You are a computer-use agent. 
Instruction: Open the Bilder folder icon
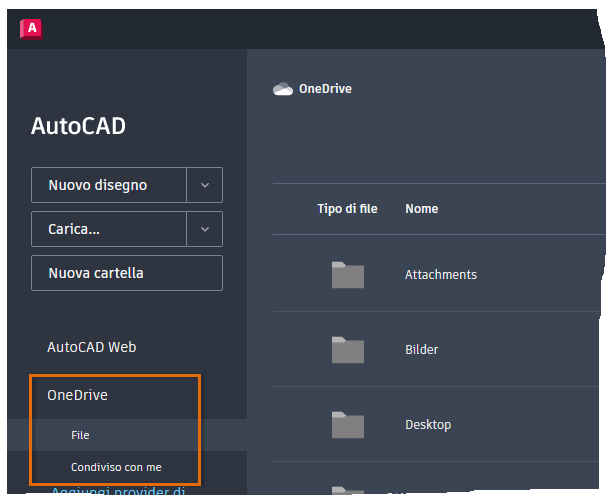point(348,350)
